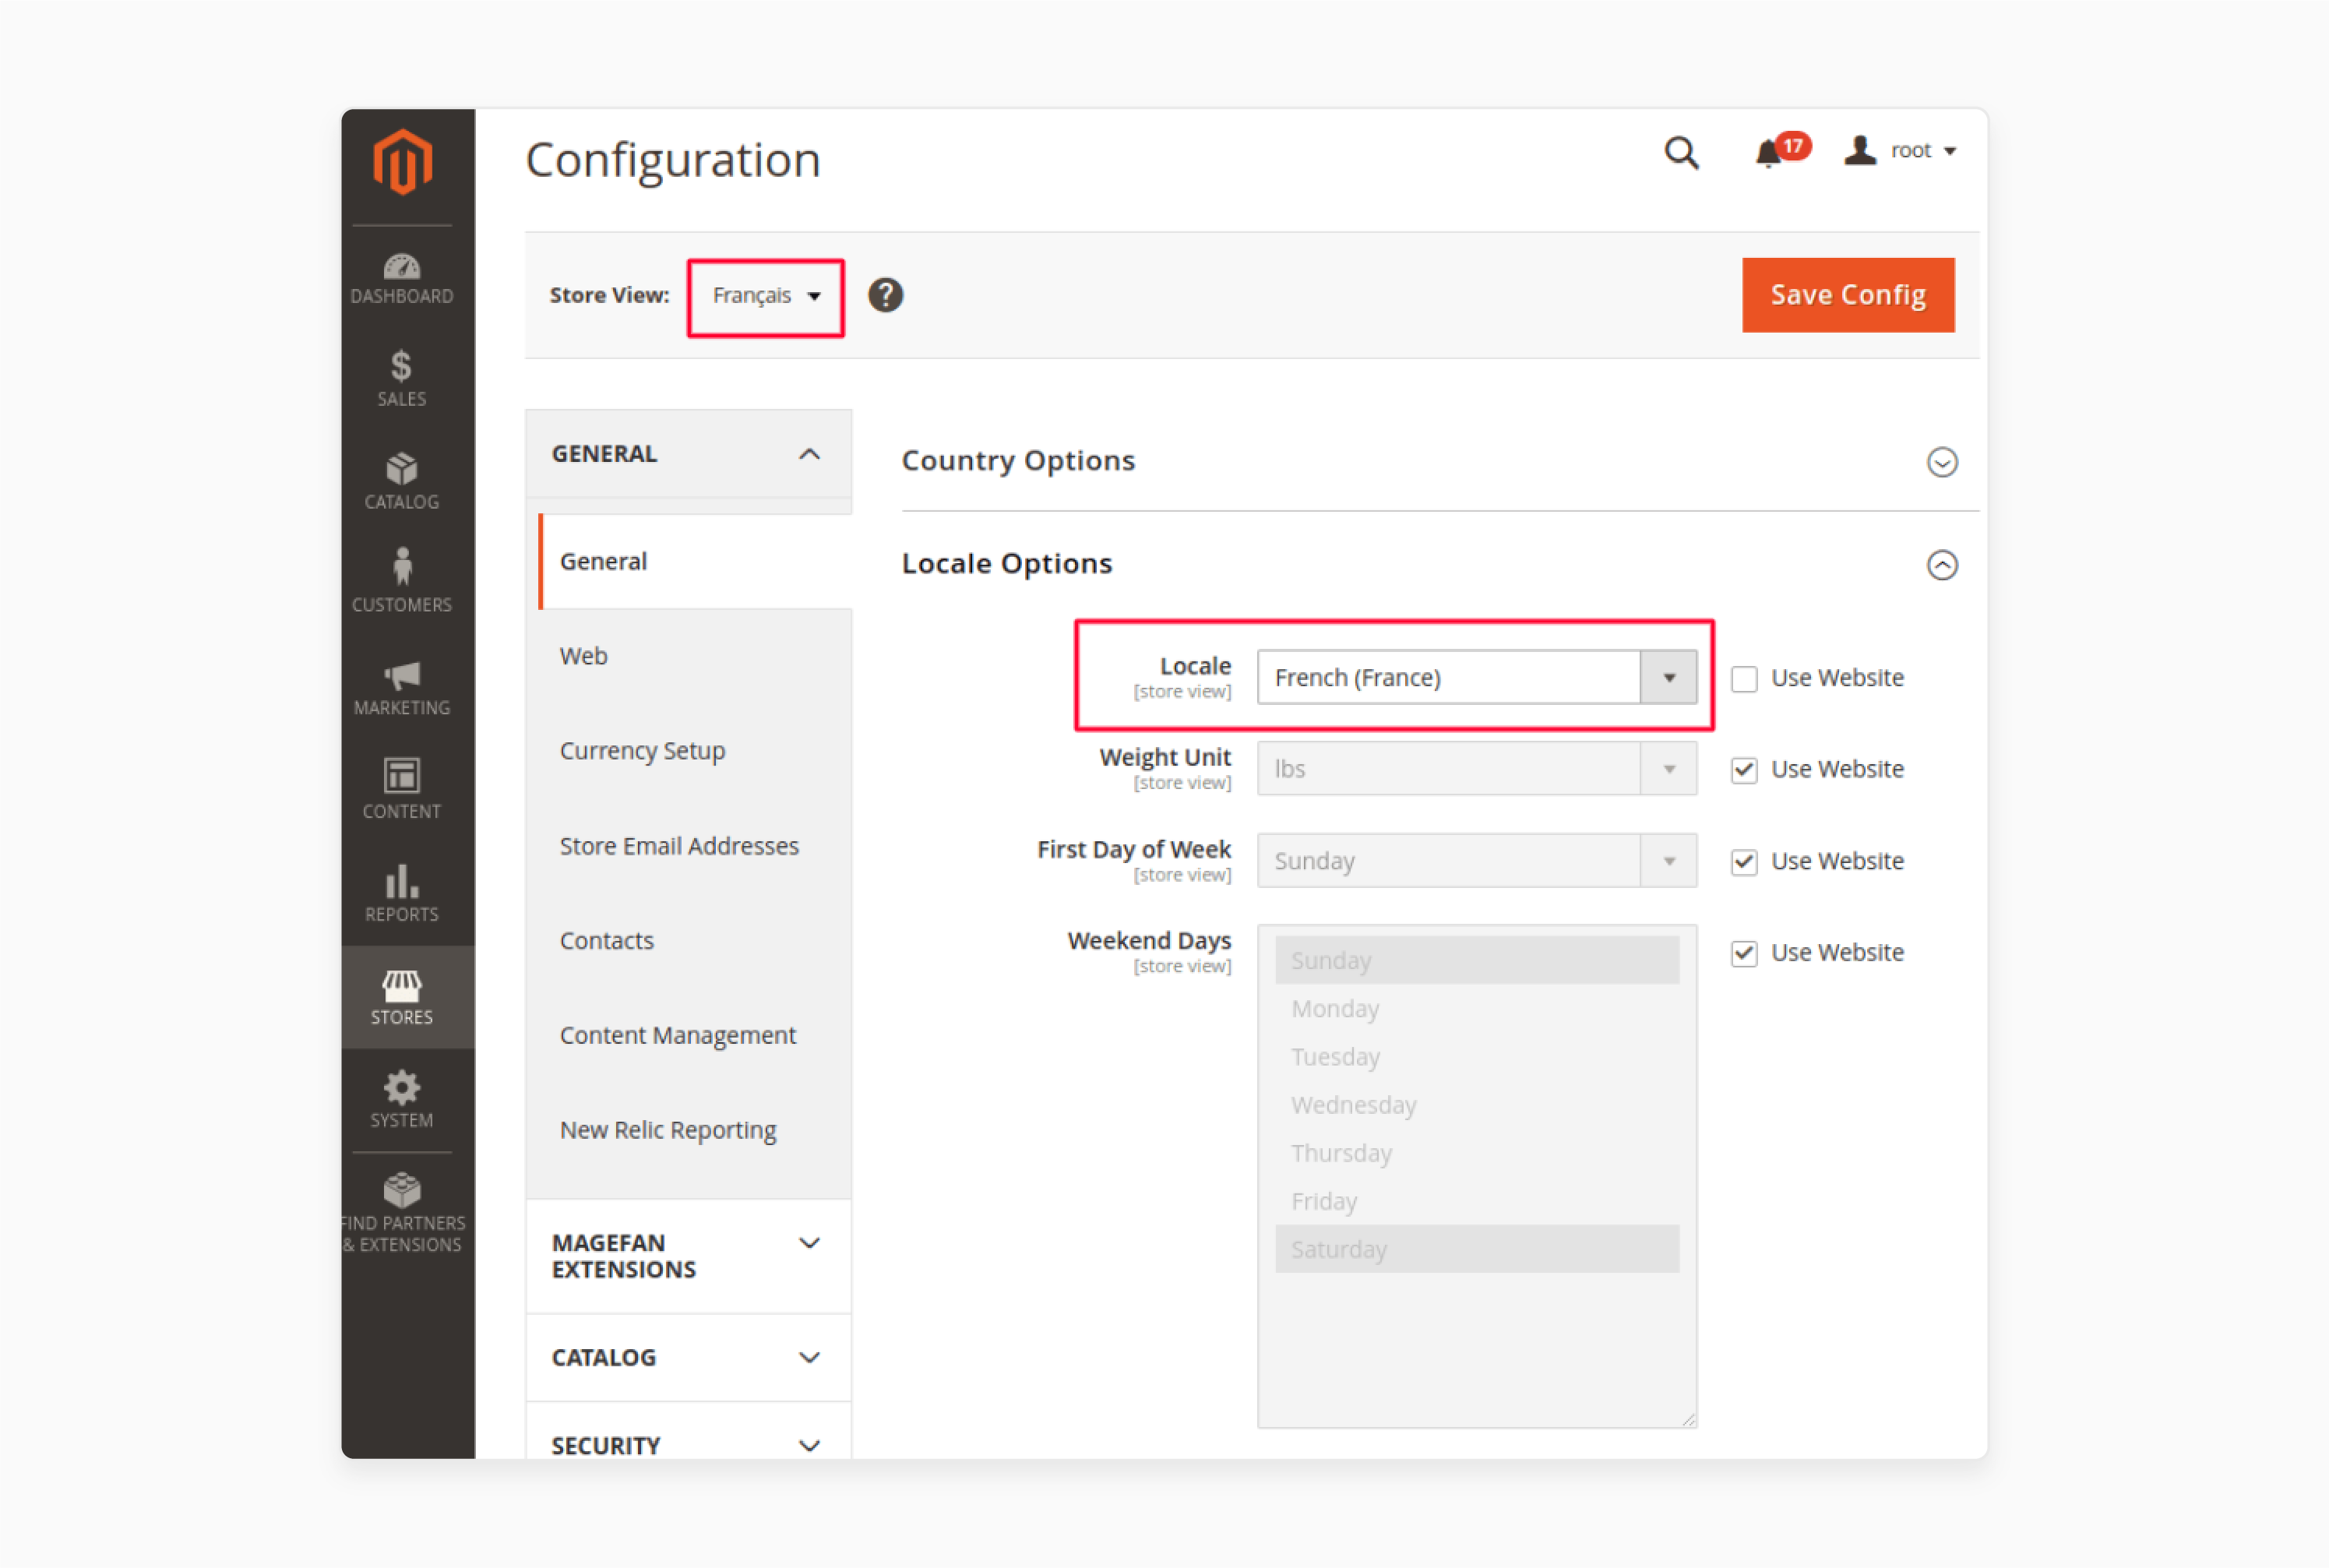Select the Contacts config tab
The height and width of the screenshot is (1568, 2329).
(x=695, y=940)
